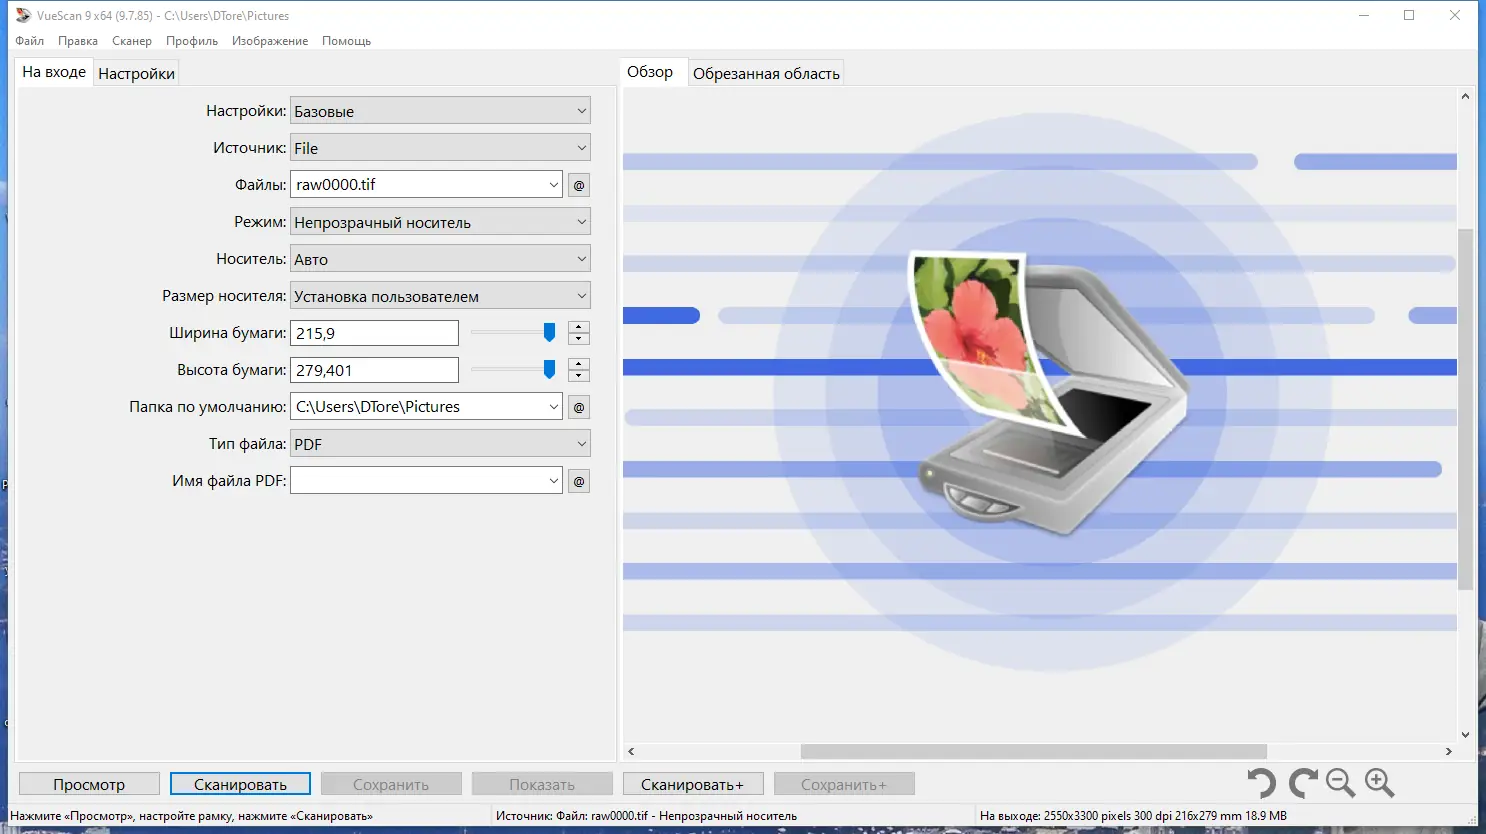Rotate the image clockwise with the right rotate icon
This screenshot has width=1486, height=834.
click(x=1303, y=783)
